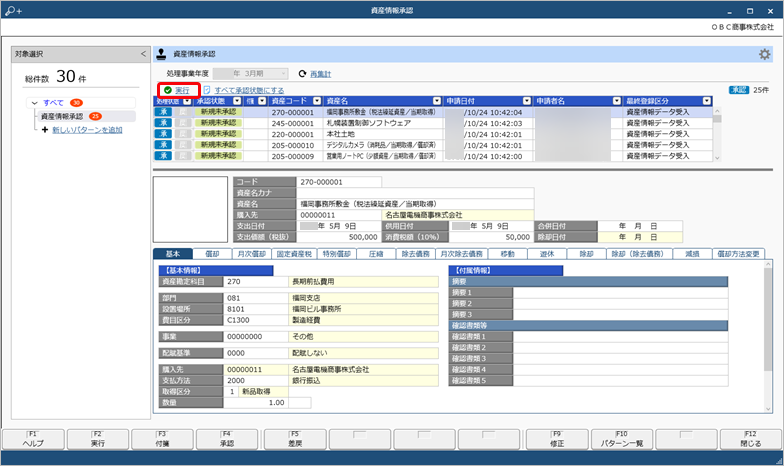
Task: Open the 処理事業年度 combo box
Action: tap(250, 74)
